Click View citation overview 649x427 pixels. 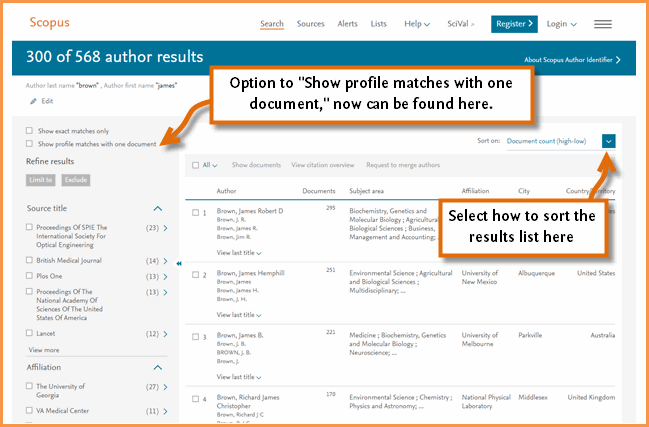click(323, 165)
